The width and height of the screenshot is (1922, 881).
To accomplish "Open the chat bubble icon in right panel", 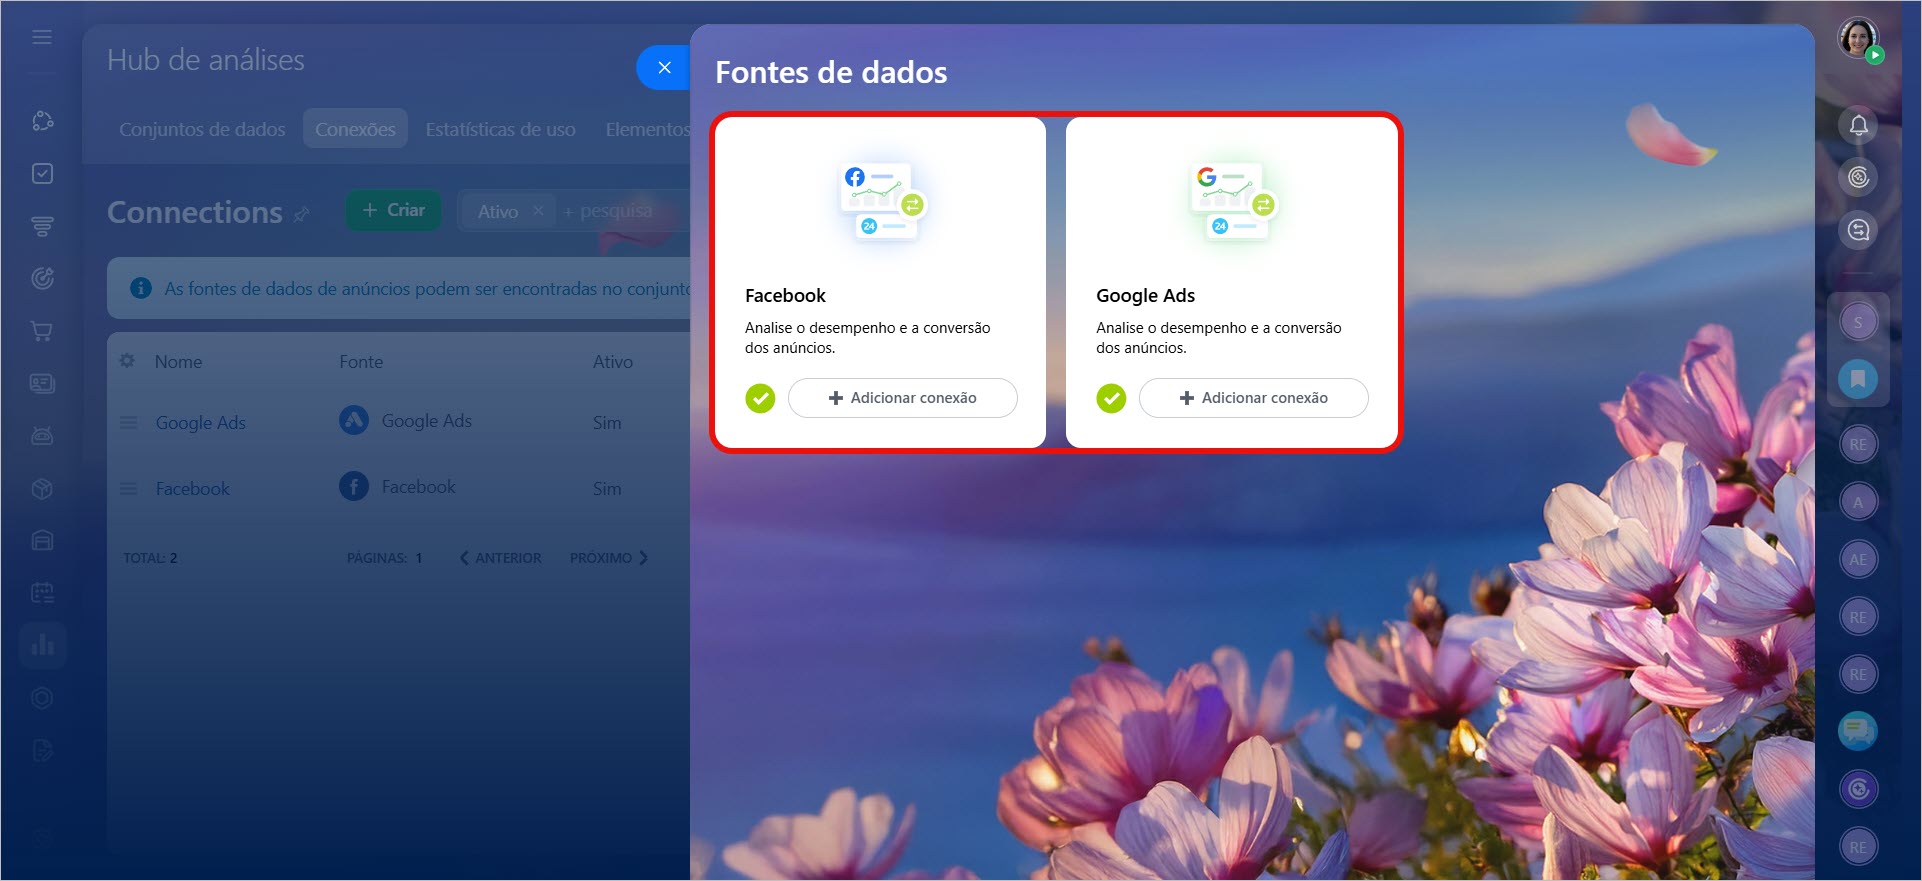I will point(1858,732).
